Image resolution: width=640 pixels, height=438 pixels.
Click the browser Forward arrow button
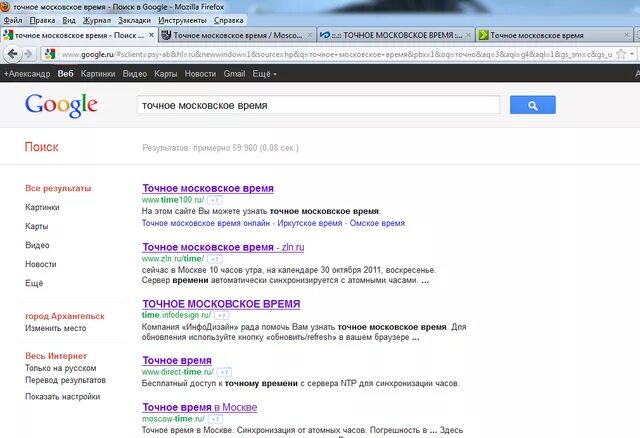(28, 53)
